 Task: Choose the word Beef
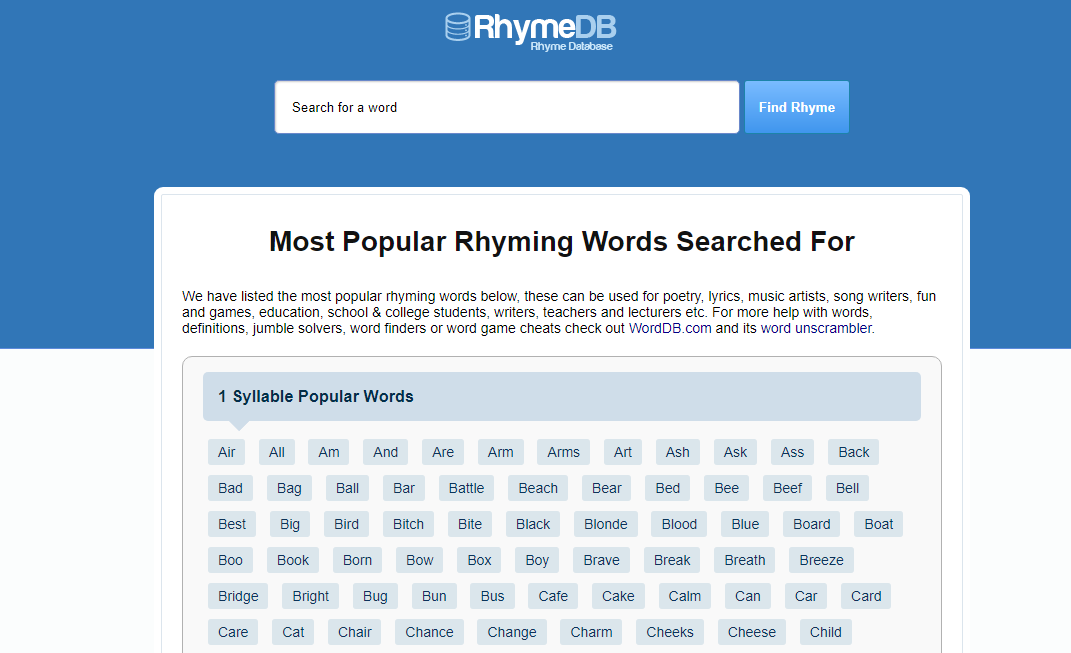(x=788, y=488)
